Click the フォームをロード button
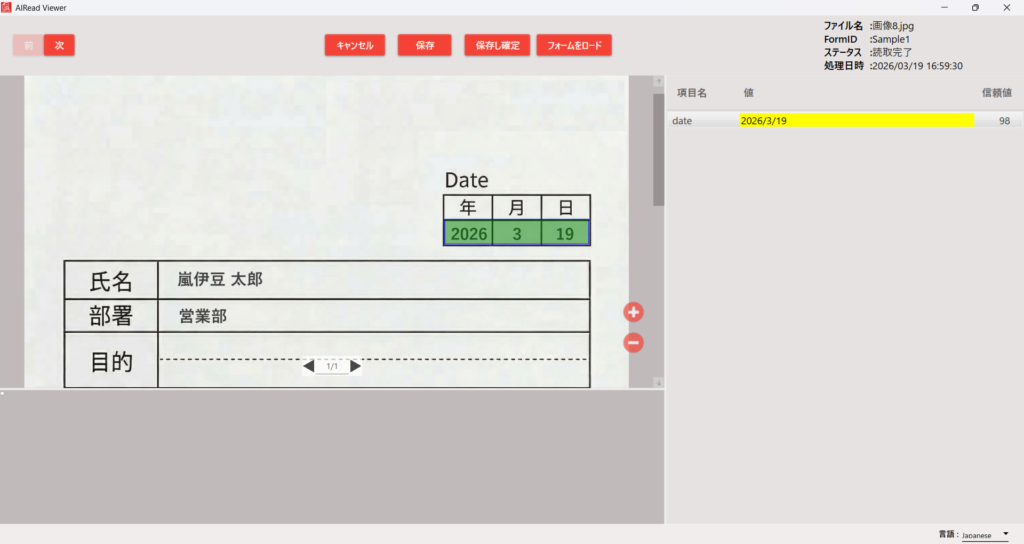 573,46
